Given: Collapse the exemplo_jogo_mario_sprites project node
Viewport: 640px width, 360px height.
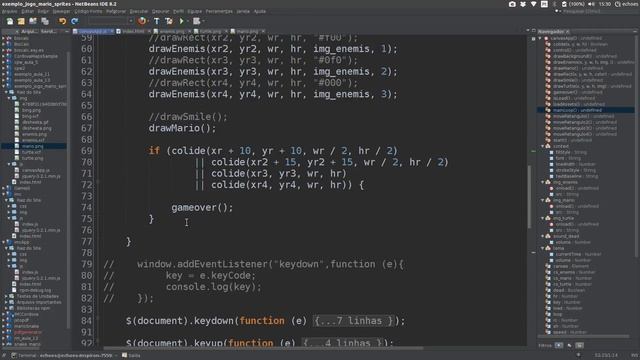Looking at the screenshot, I should (x=4, y=86).
